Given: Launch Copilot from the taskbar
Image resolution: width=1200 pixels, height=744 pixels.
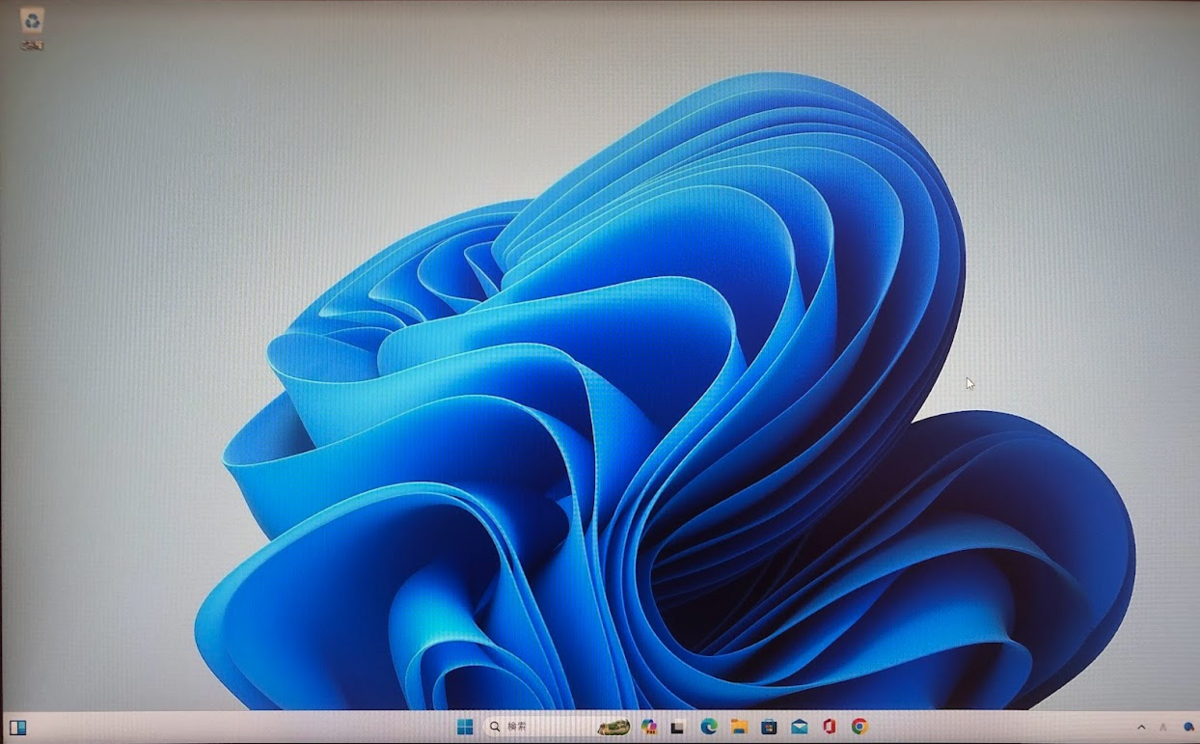Looking at the screenshot, I should click(649, 727).
